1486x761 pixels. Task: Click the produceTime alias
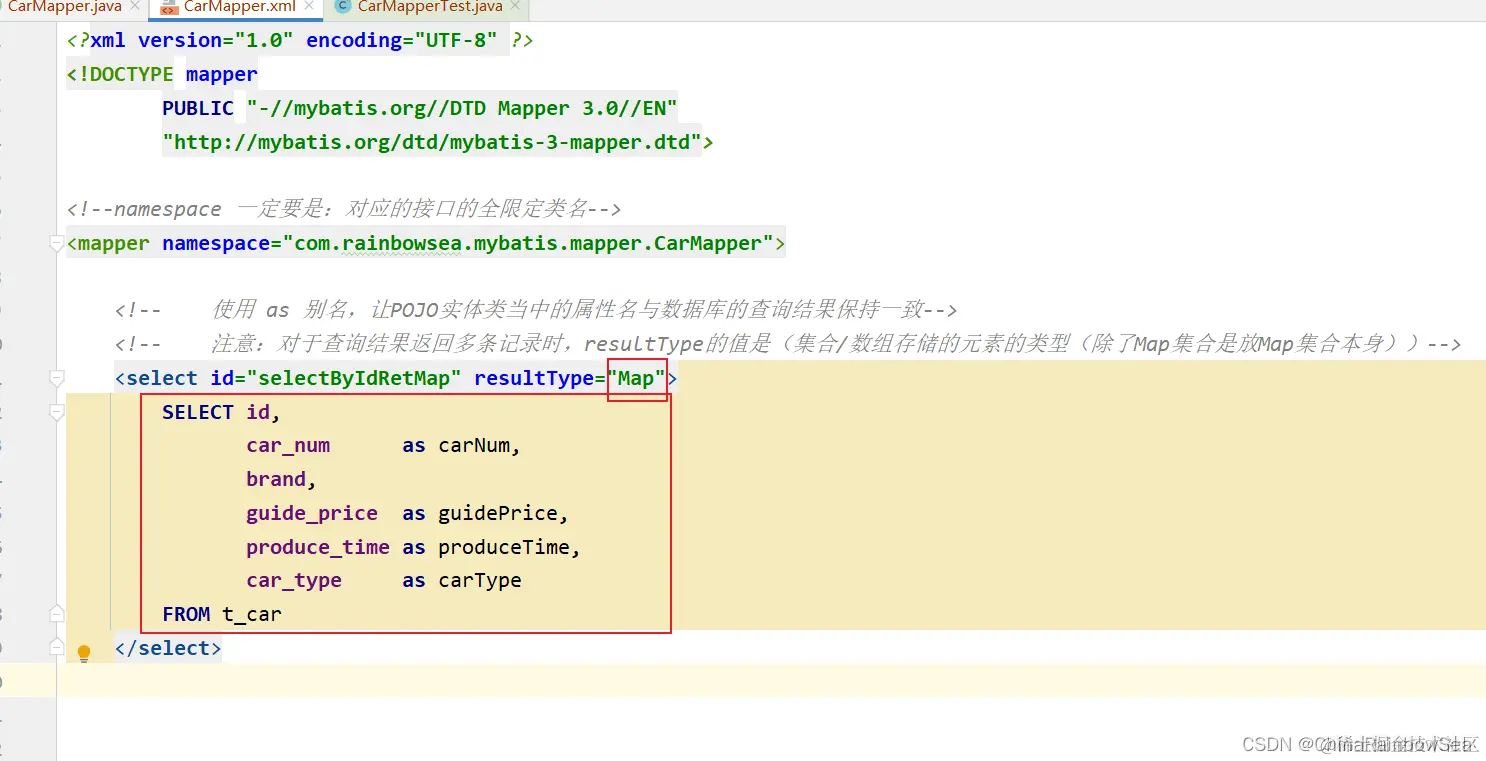pyautogui.click(x=504, y=547)
